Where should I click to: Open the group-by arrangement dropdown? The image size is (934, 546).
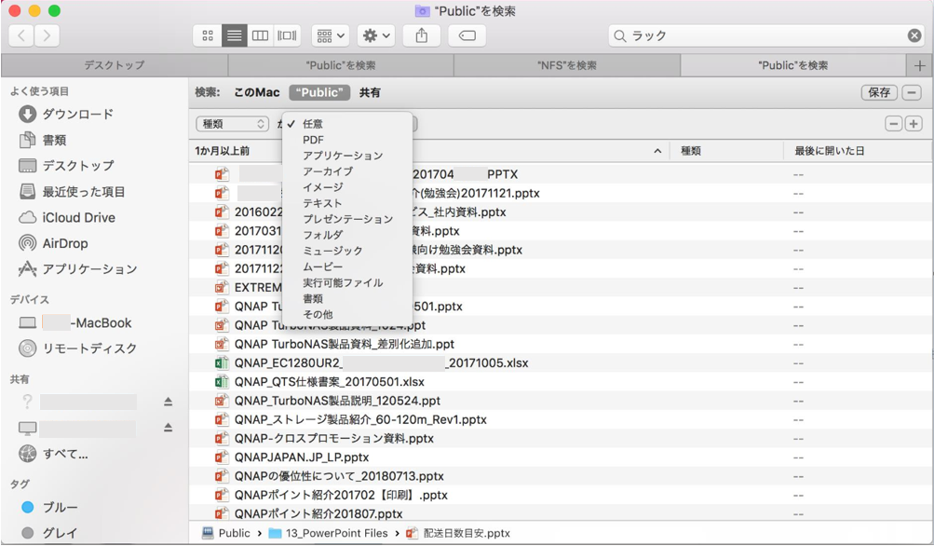[330, 35]
